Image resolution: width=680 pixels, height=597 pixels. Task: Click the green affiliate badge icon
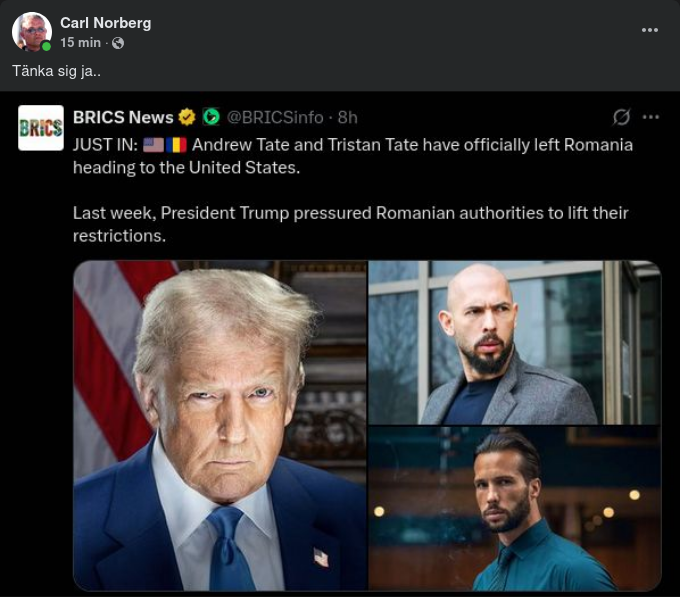coord(210,117)
